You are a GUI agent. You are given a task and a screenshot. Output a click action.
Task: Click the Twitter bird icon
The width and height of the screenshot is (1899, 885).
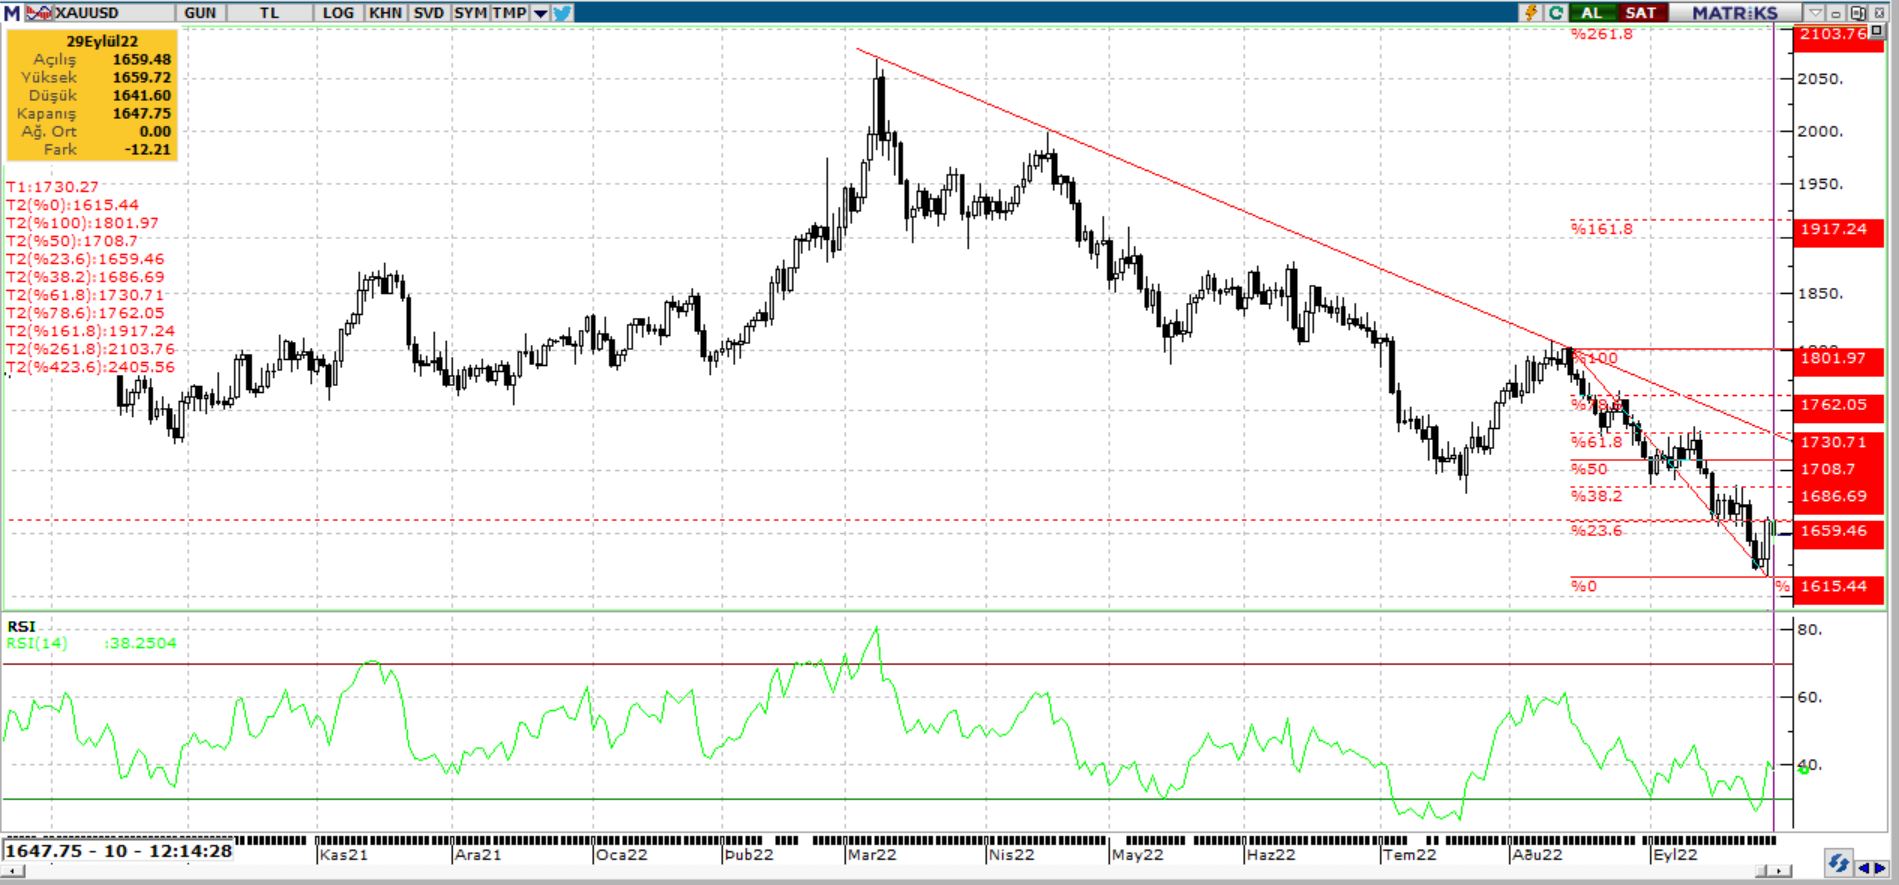(x=562, y=13)
